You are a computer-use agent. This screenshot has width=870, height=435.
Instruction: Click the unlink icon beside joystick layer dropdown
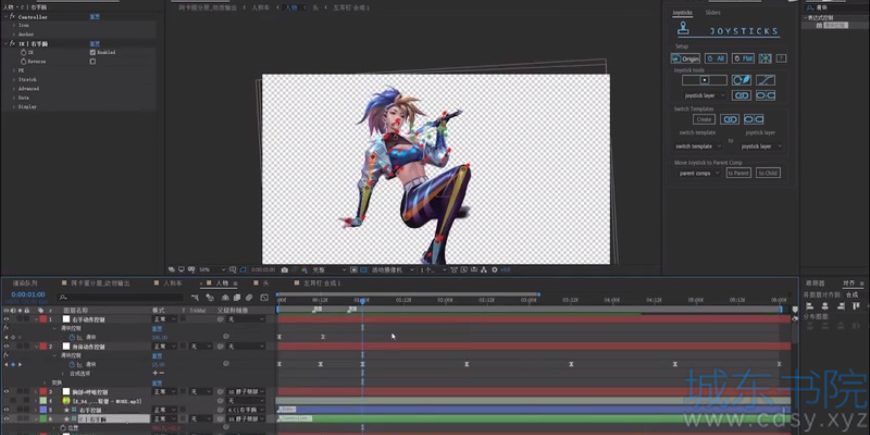(x=765, y=95)
